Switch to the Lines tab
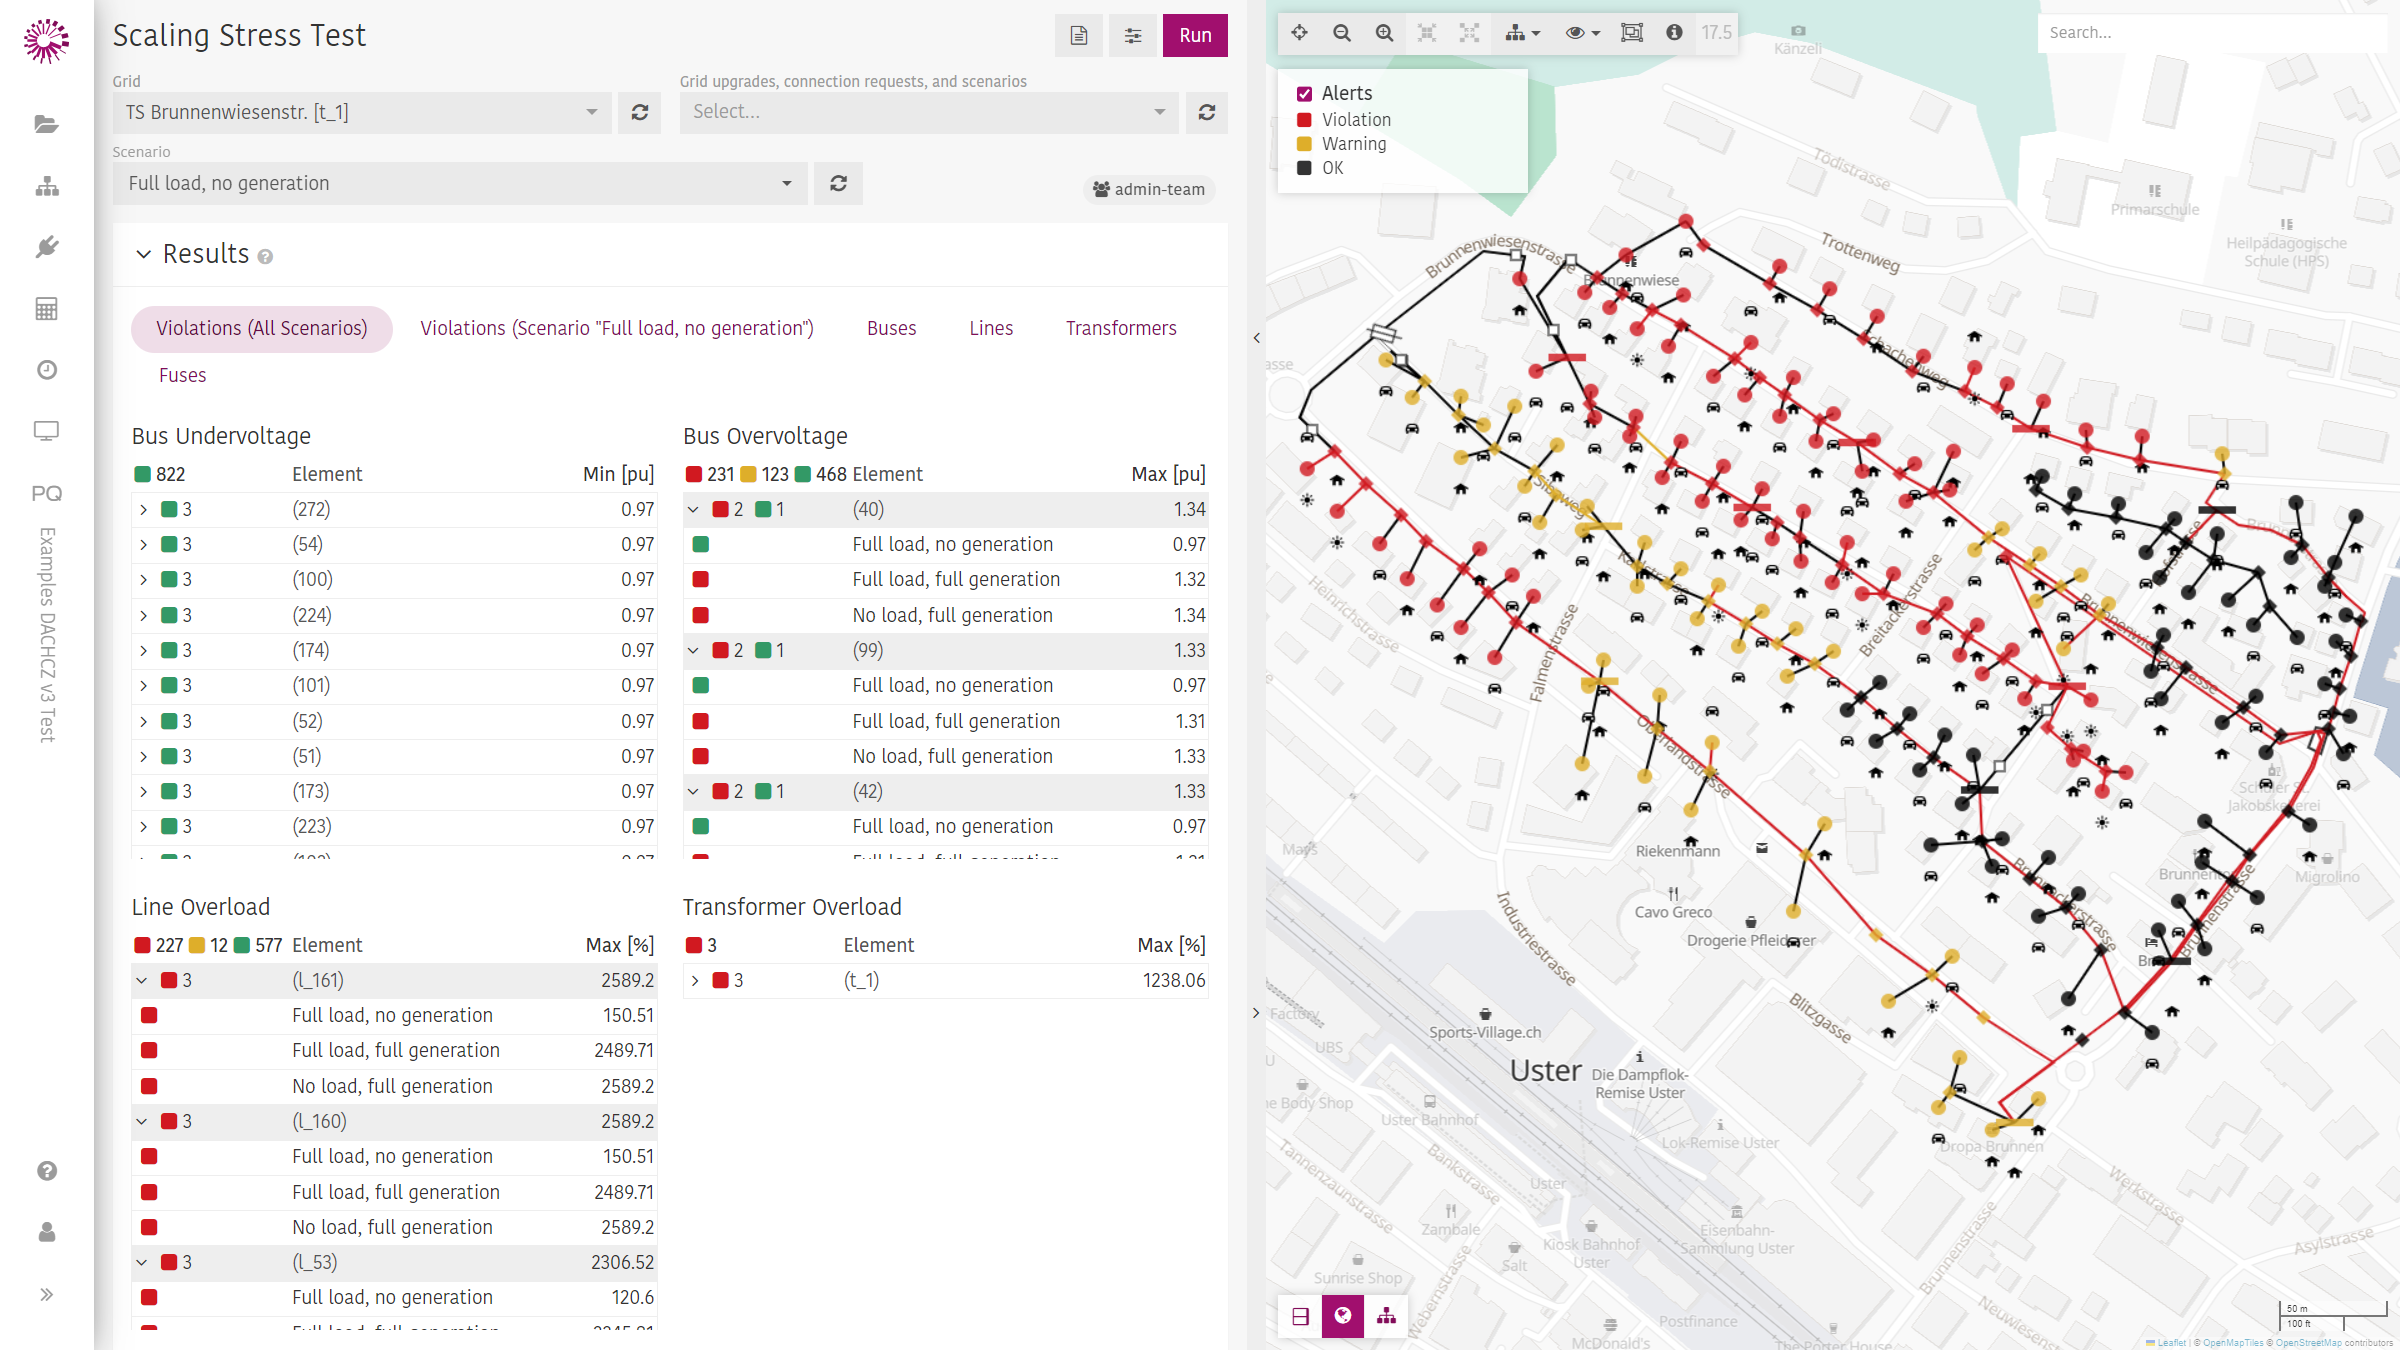2400x1350 pixels. pos(991,329)
